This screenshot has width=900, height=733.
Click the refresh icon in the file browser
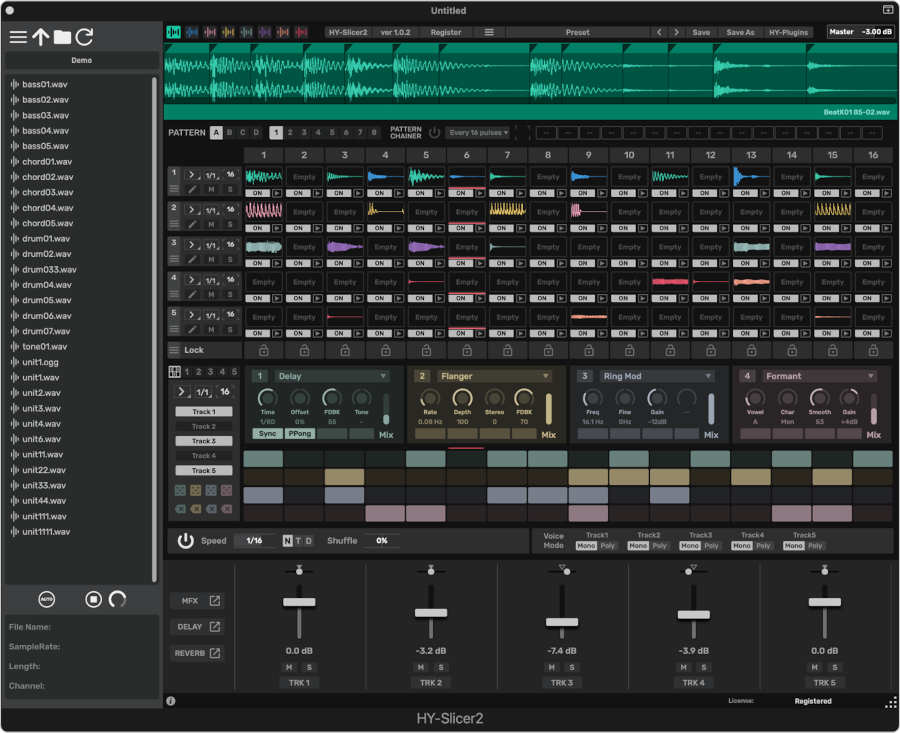tap(84, 37)
